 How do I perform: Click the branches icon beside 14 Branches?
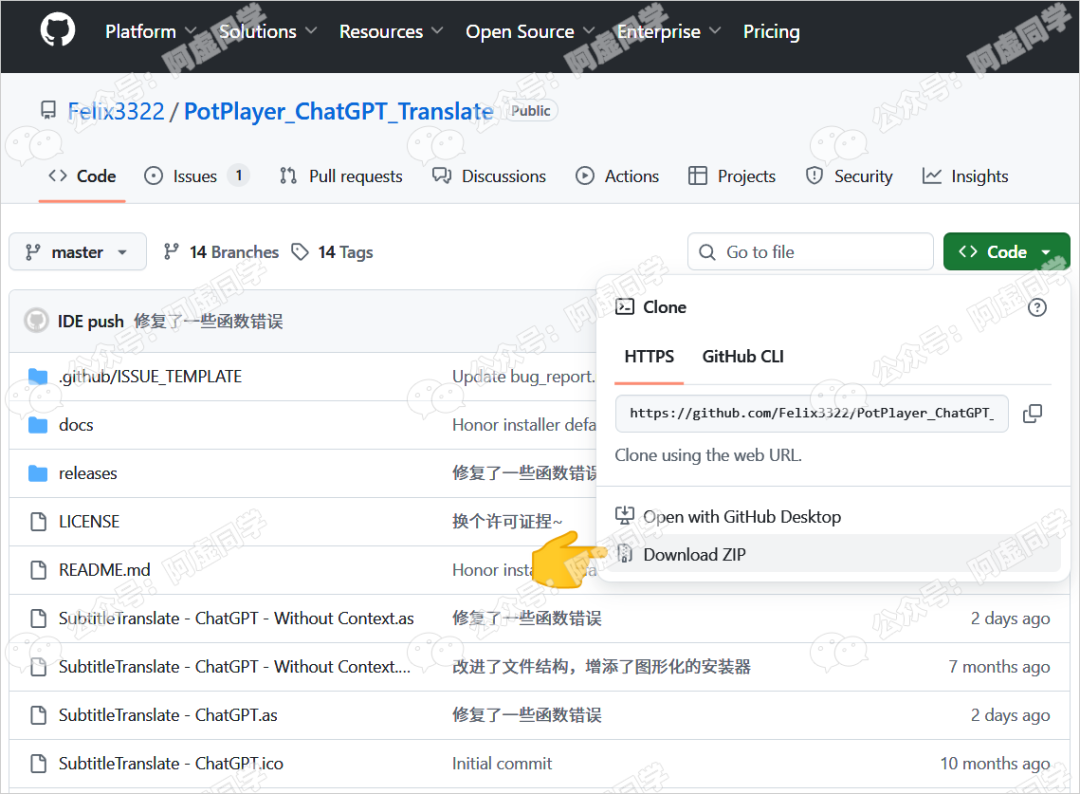click(x=172, y=252)
